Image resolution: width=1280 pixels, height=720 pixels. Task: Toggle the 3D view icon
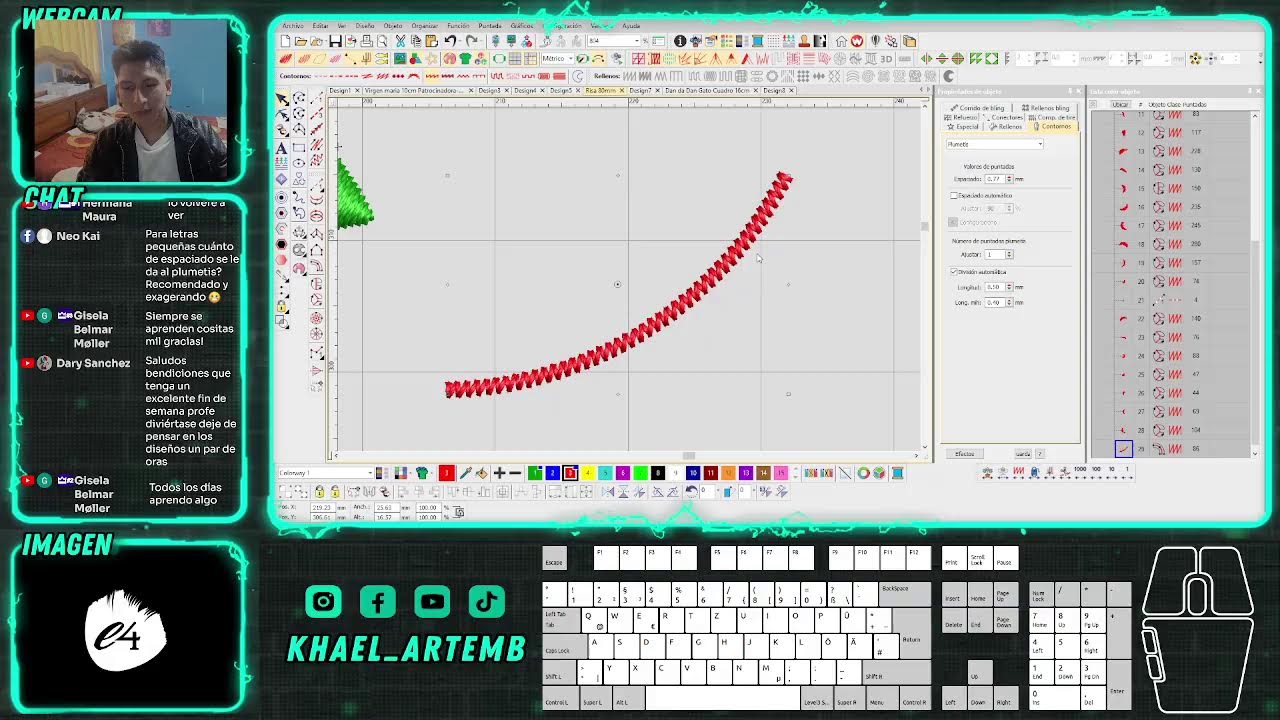click(886, 59)
